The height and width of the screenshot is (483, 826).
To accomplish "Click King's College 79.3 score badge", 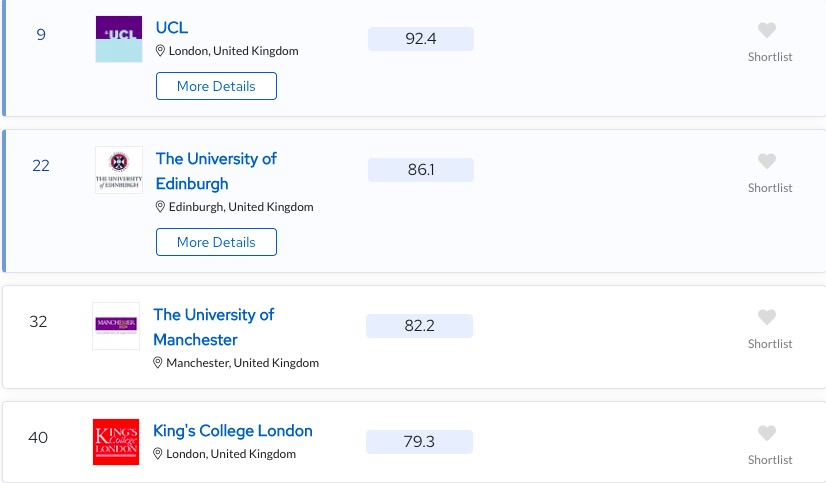I will pos(419,441).
